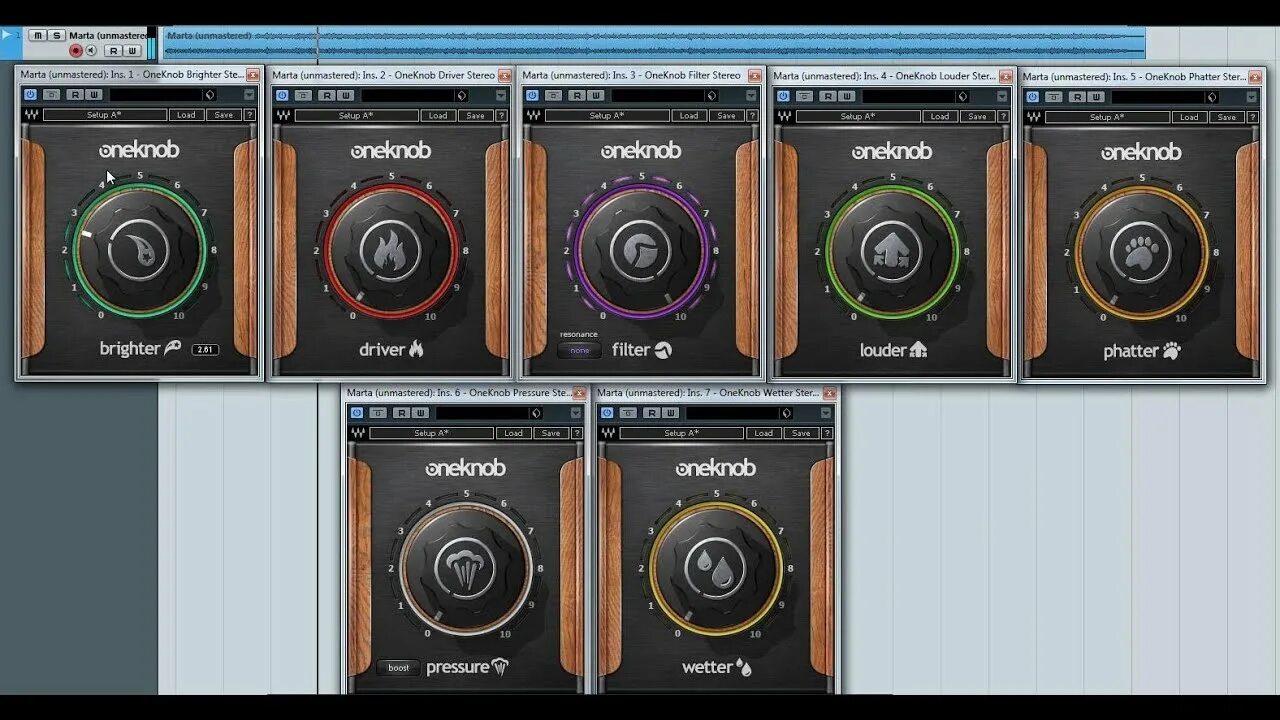Open help (?) in the Driver plugin
Screen dimensions: 1280x720
point(501,115)
